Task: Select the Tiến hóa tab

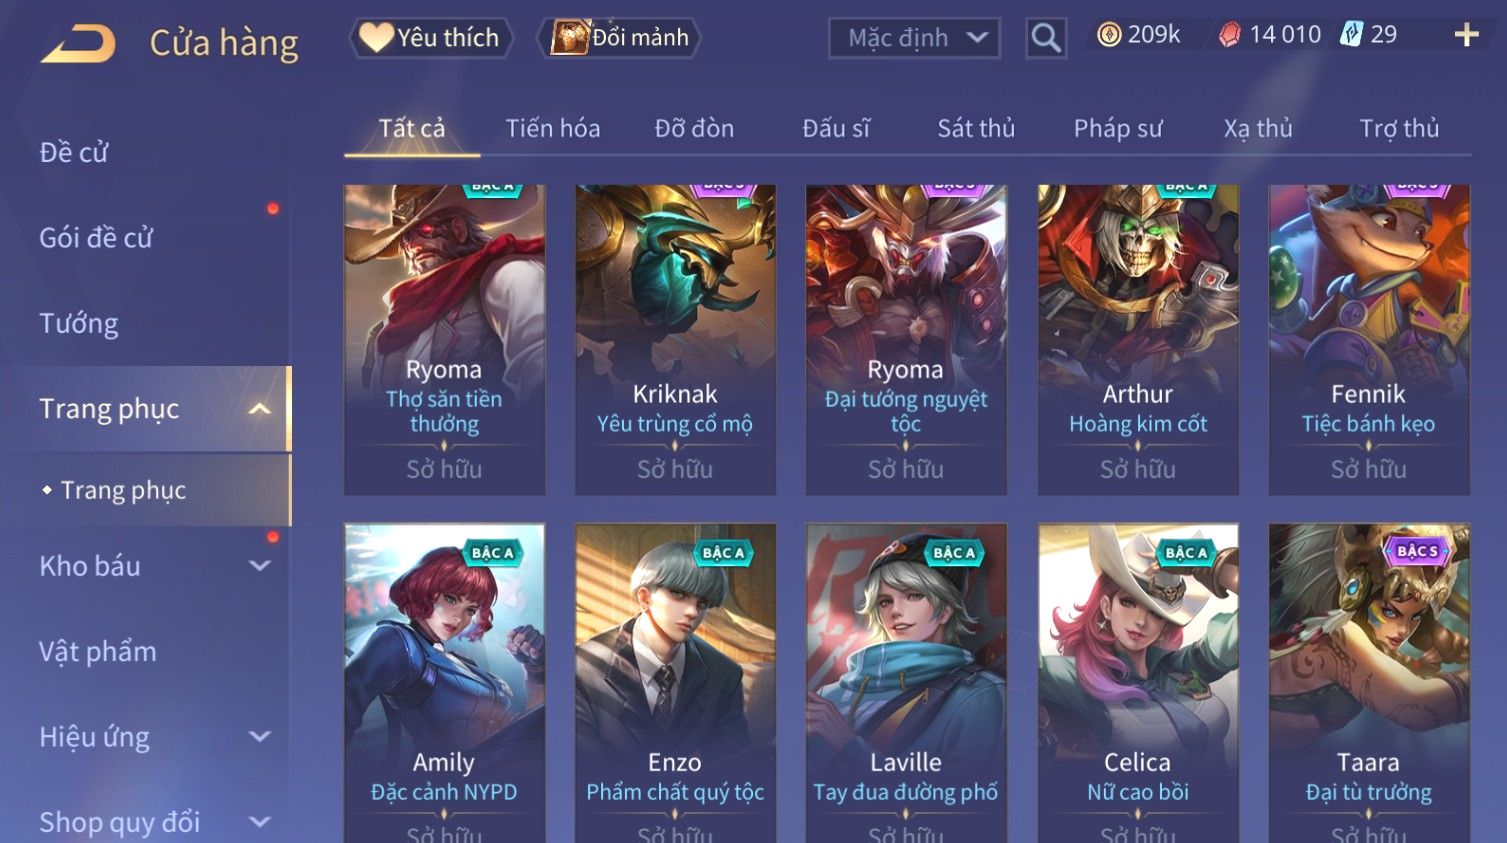Action: click(x=553, y=128)
